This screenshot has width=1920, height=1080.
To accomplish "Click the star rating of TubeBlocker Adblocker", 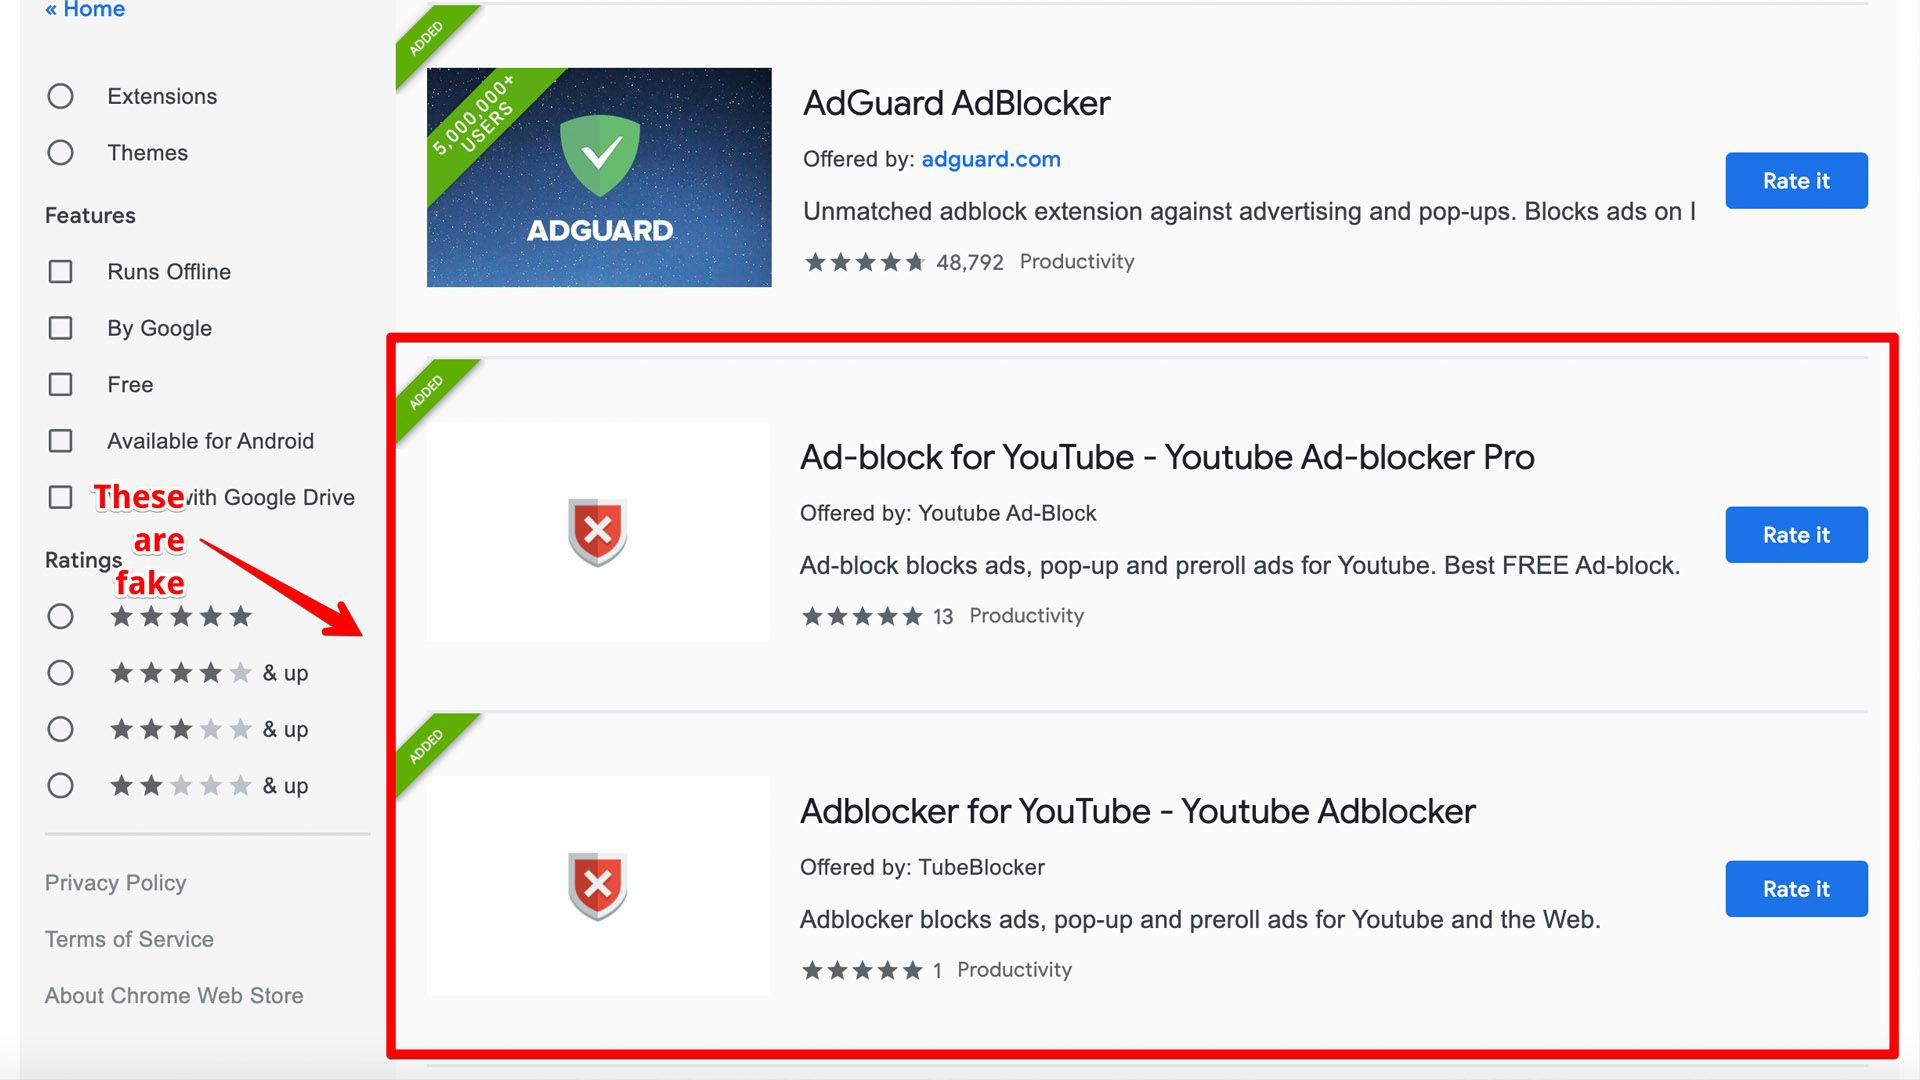I will pos(862,970).
